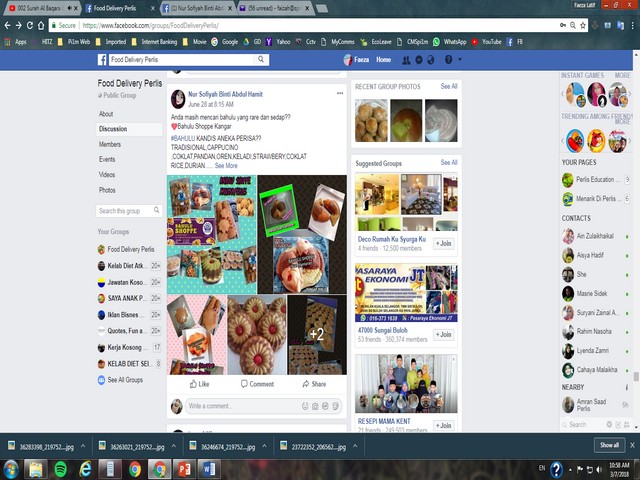The width and height of the screenshot is (640, 480).
Task: Open post options three-dot menu
Action: coord(340,93)
